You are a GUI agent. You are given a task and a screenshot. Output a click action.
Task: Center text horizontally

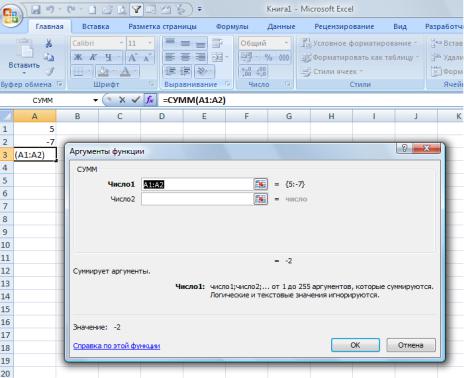[185, 57]
